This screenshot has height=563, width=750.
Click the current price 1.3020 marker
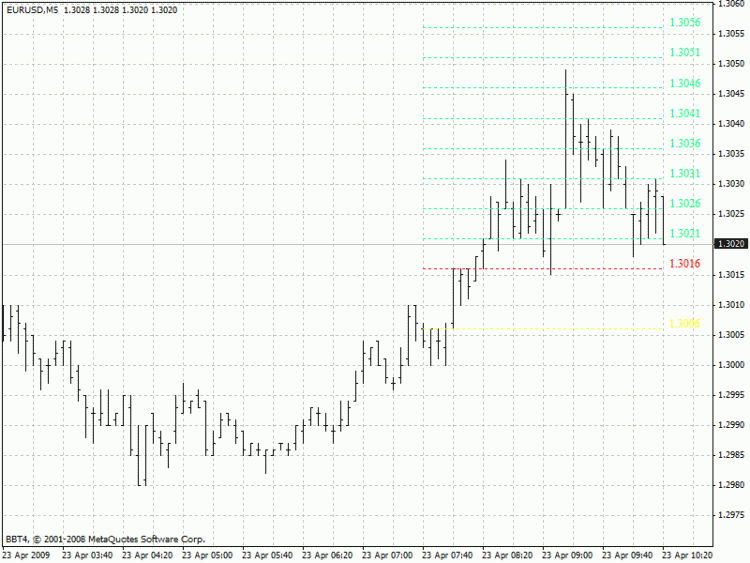pyautogui.click(x=730, y=244)
